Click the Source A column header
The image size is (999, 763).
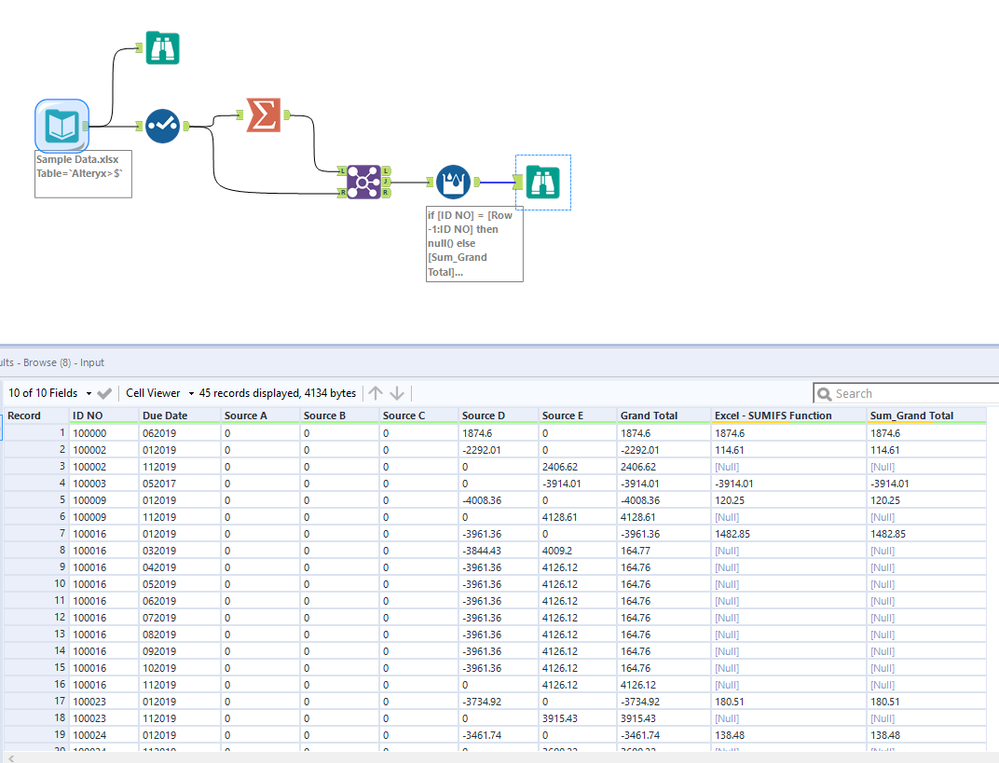coord(260,415)
